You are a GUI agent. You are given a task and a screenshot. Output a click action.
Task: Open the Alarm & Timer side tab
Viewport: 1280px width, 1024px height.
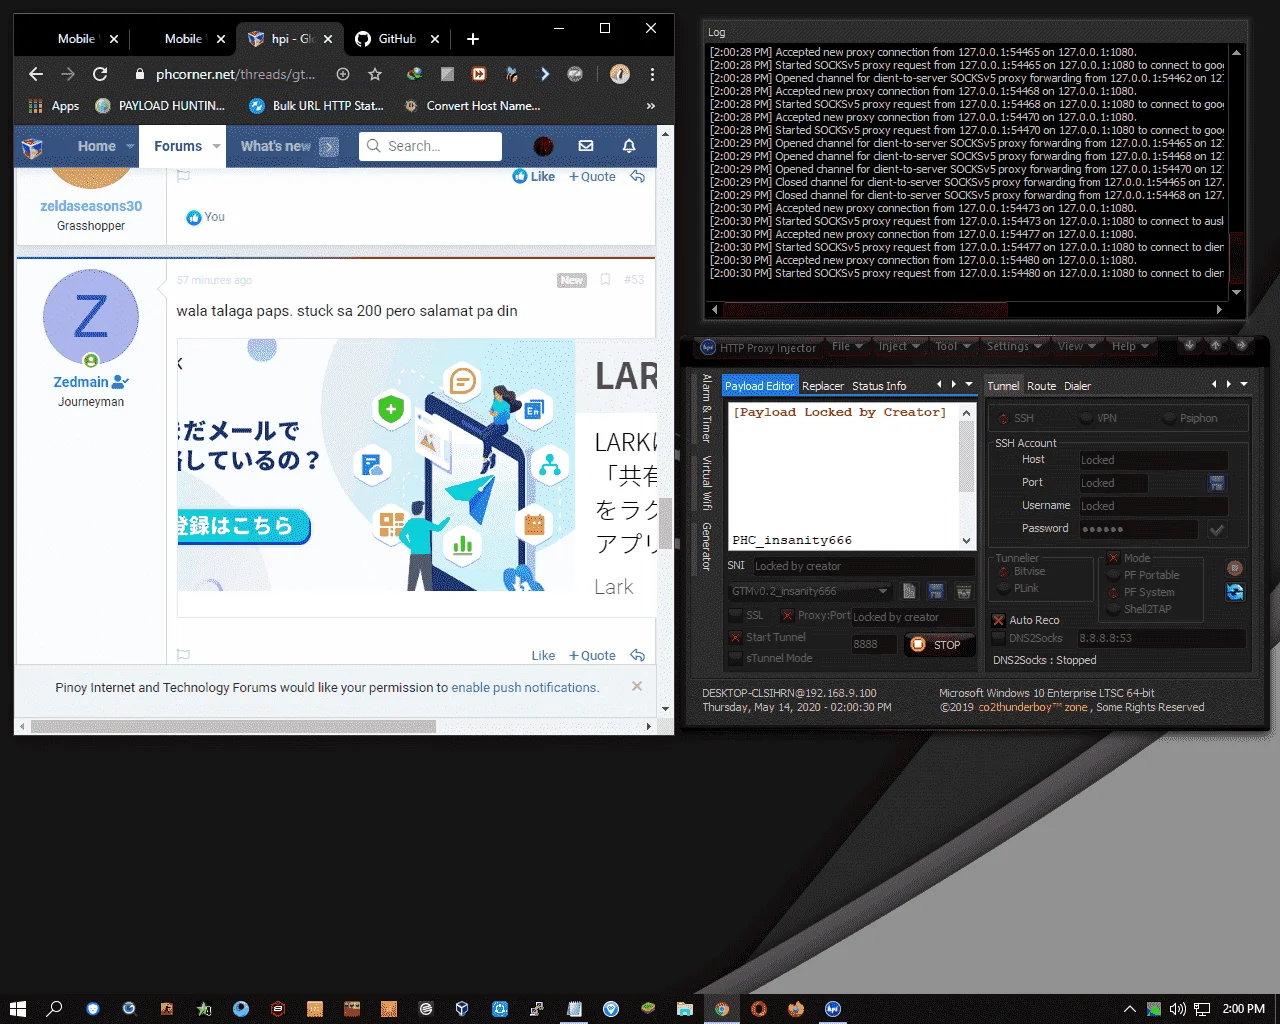coord(706,408)
